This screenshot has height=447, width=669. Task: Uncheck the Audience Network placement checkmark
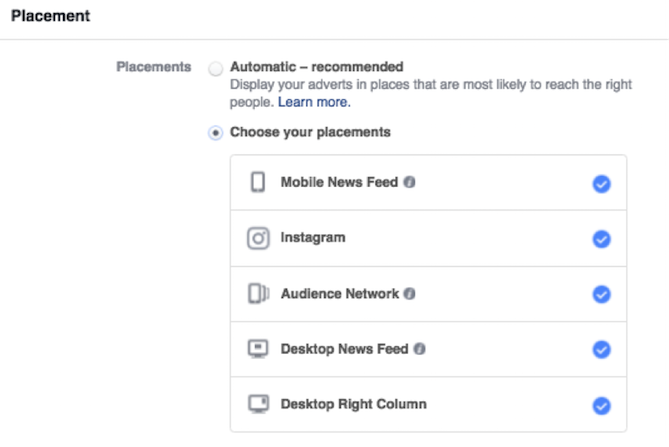coord(601,294)
